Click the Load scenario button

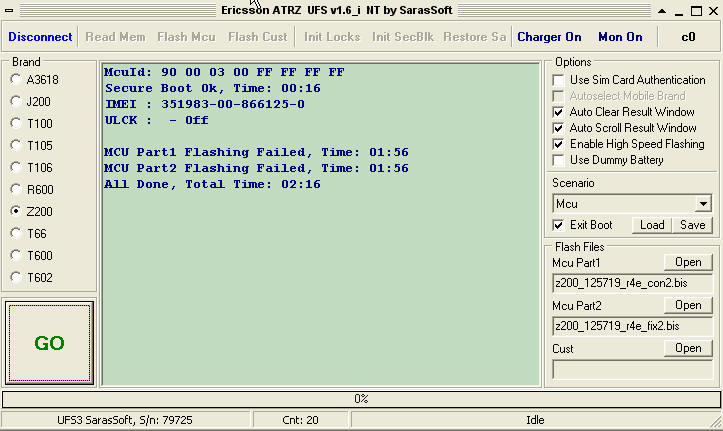(652, 225)
